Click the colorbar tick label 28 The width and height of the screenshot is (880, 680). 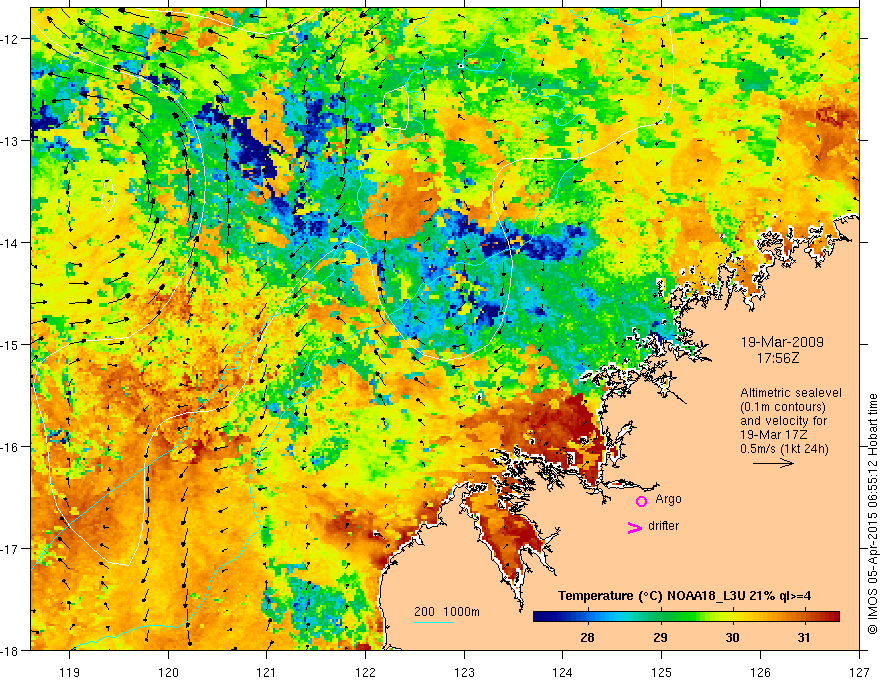[x=587, y=637]
